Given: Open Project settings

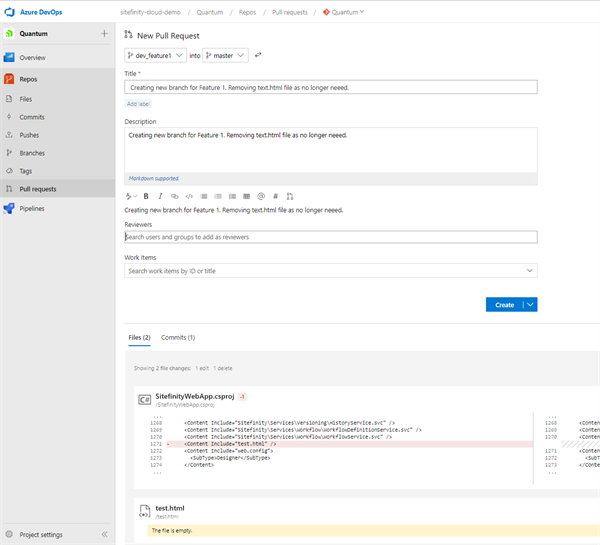Looking at the screenshot, I should [x=41, y=535].
